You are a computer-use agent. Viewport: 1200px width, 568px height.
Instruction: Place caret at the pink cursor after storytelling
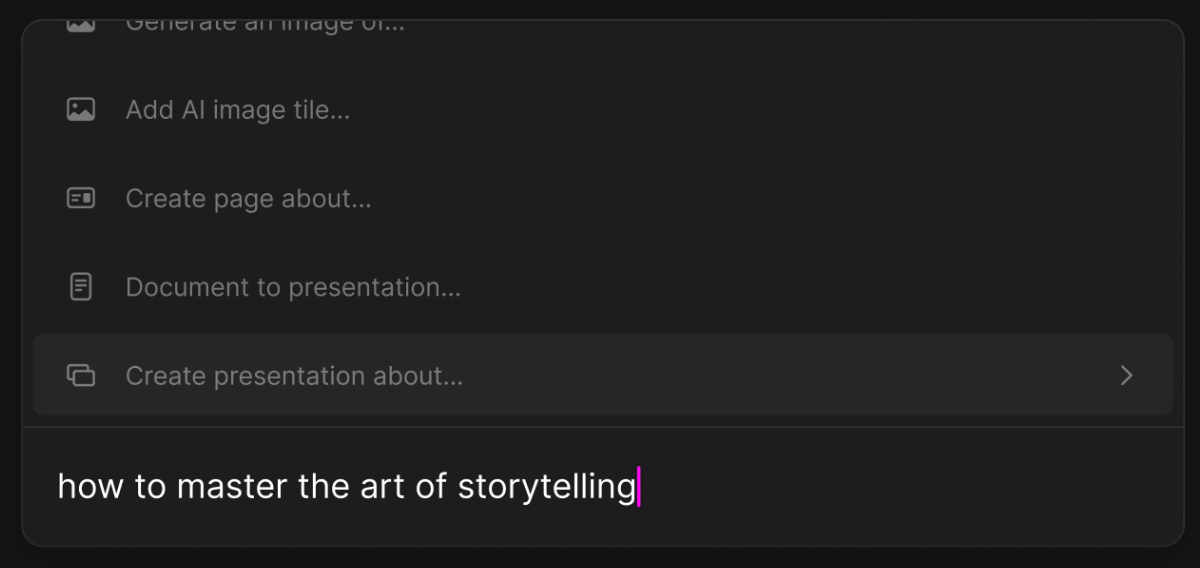click(638, 487)
